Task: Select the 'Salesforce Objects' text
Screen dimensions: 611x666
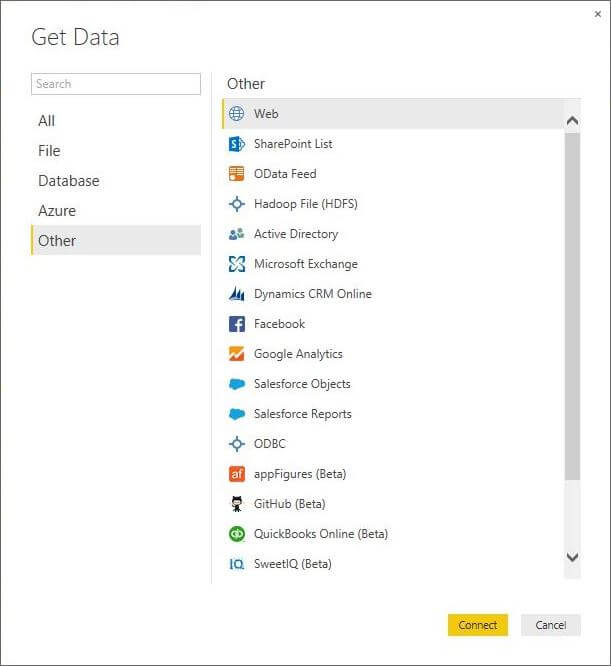Action: pos(302,384)
